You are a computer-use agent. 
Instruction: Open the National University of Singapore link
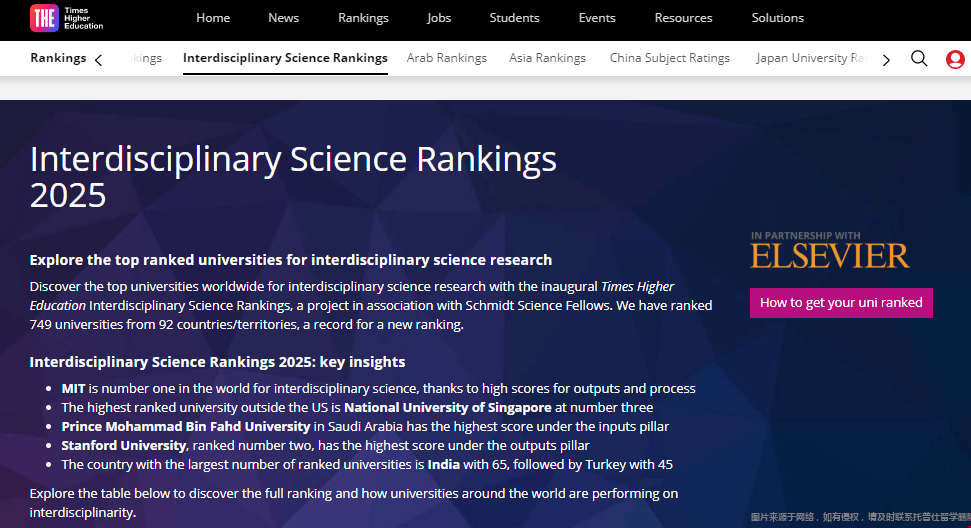(x=448, y=408)
